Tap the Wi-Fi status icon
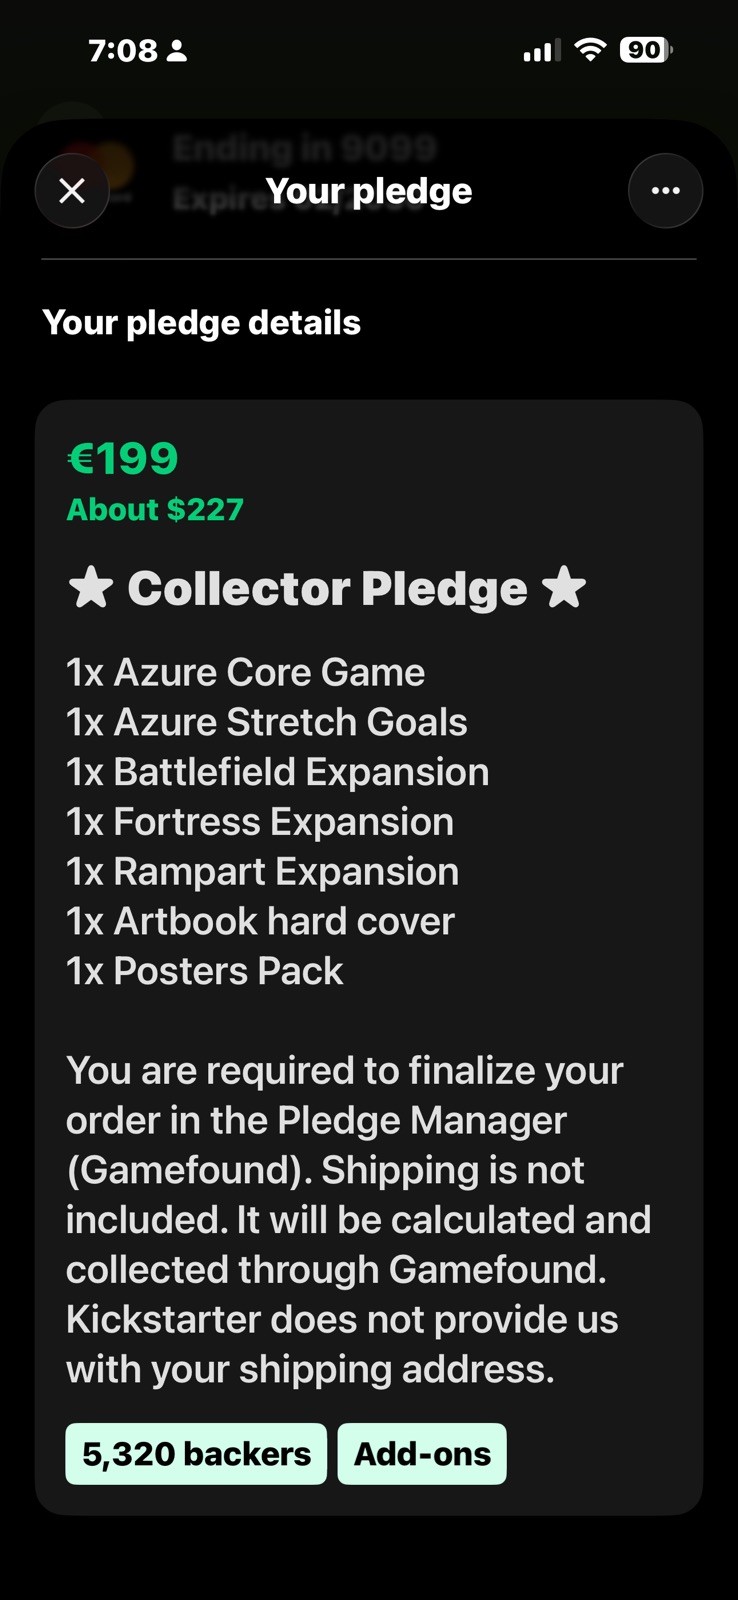This screenshot has width=738, height=1600. tap(591, 49)
